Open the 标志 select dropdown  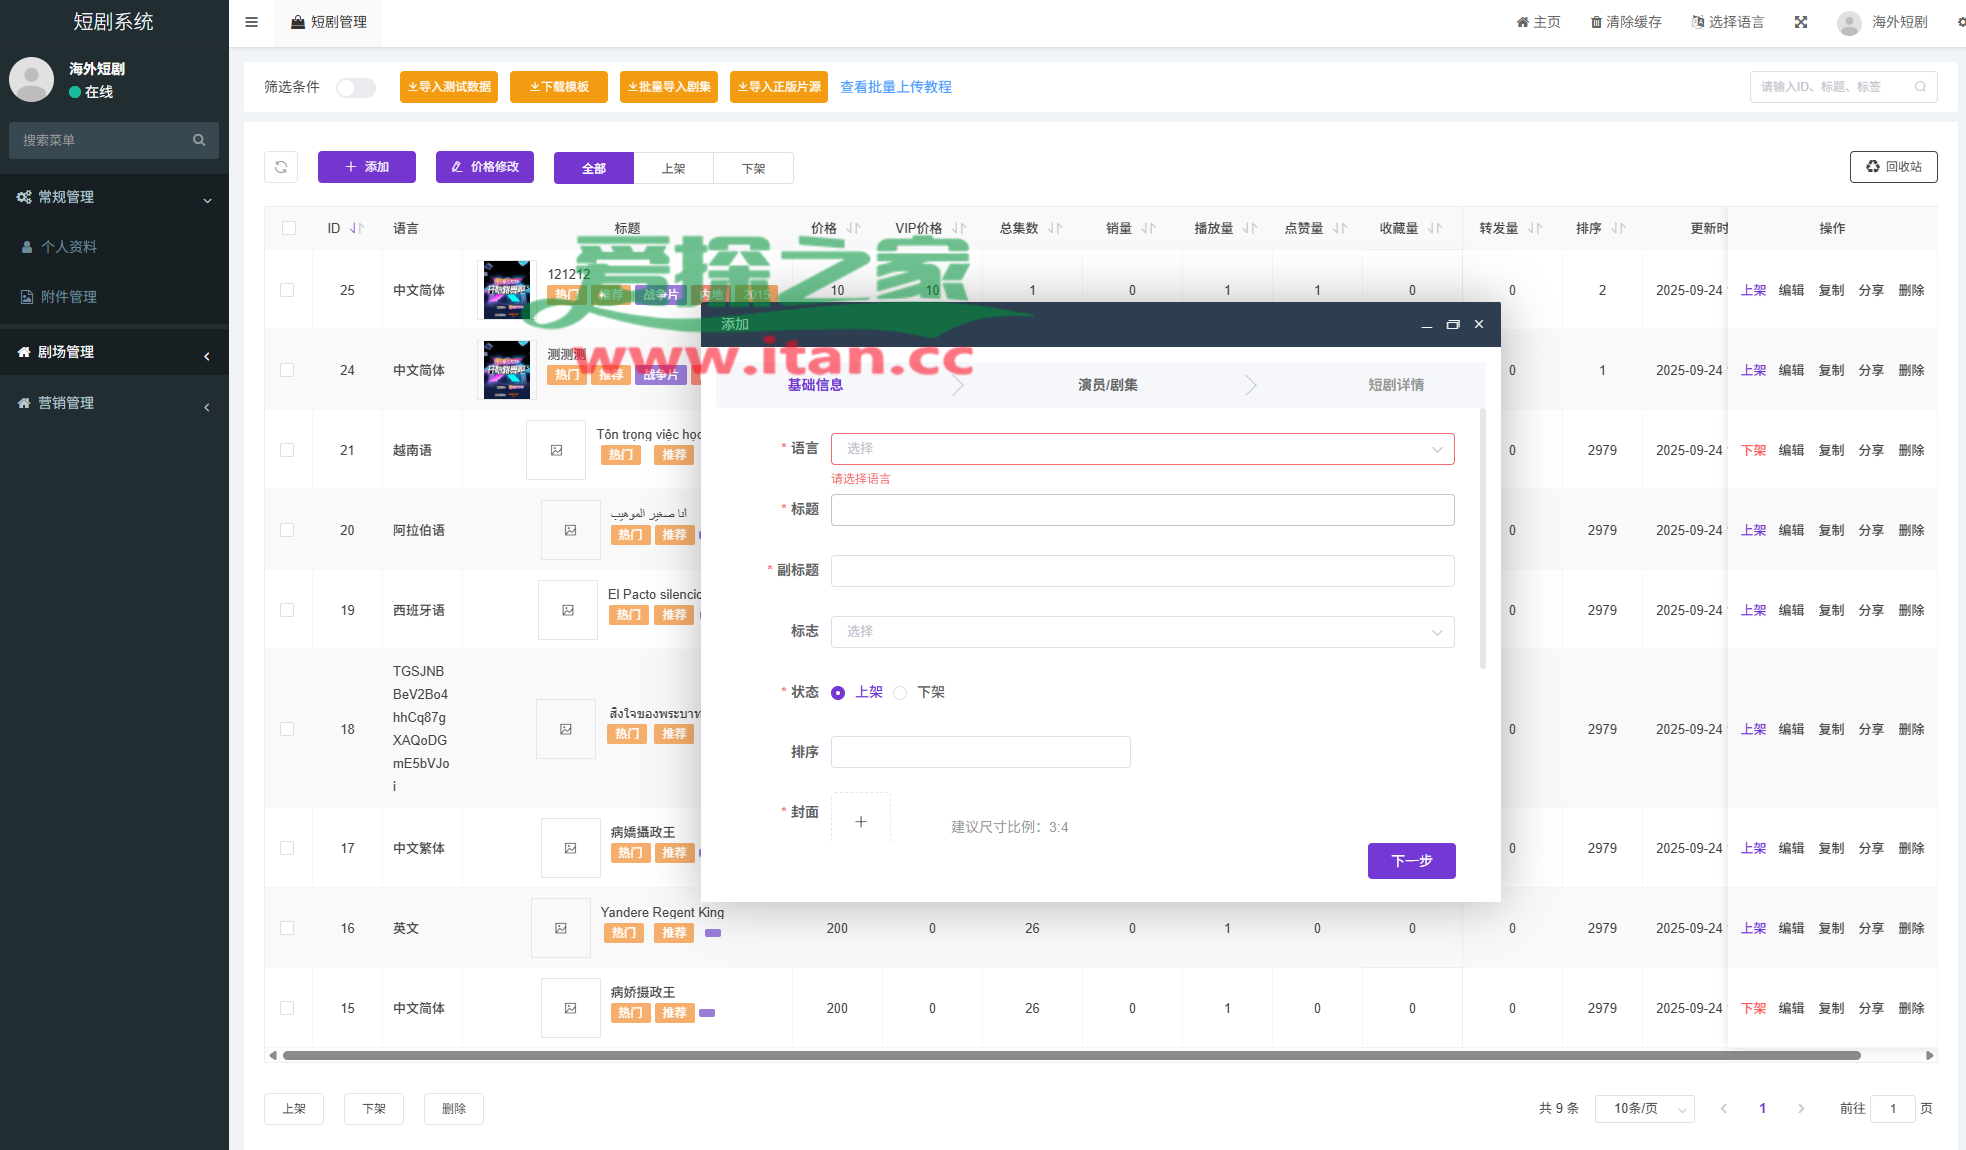point(1142,632)
